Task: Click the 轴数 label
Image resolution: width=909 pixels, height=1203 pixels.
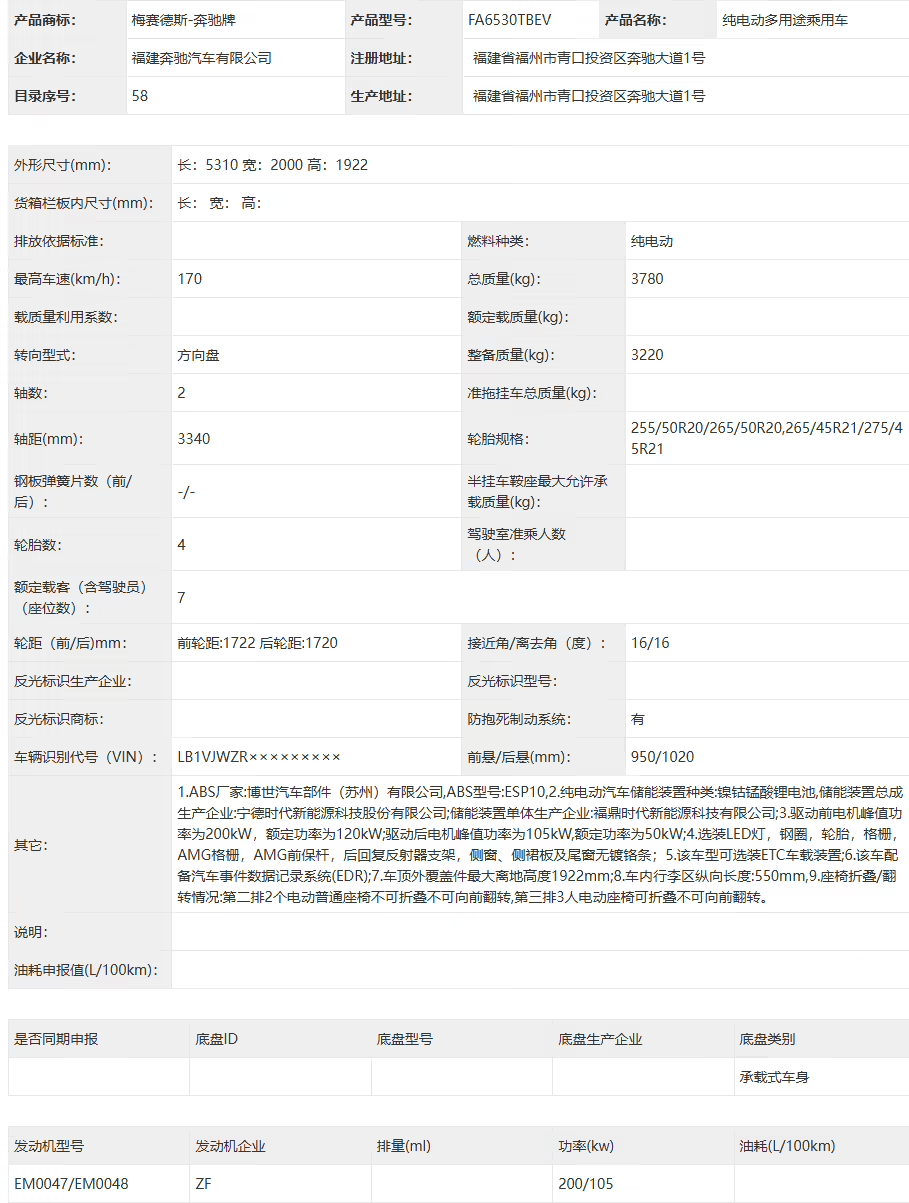Action: (x=31, y=393)
